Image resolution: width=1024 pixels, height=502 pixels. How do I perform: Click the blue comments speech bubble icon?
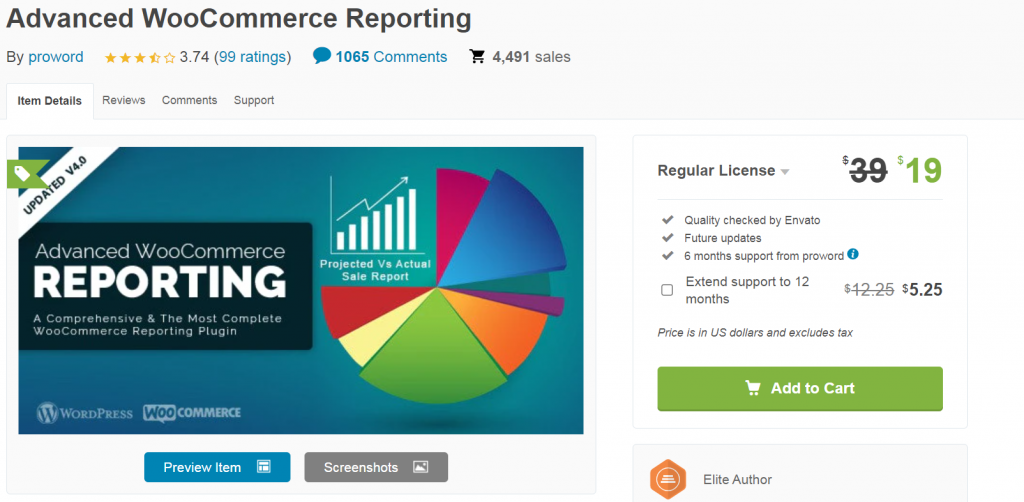(x=322, y=56)
